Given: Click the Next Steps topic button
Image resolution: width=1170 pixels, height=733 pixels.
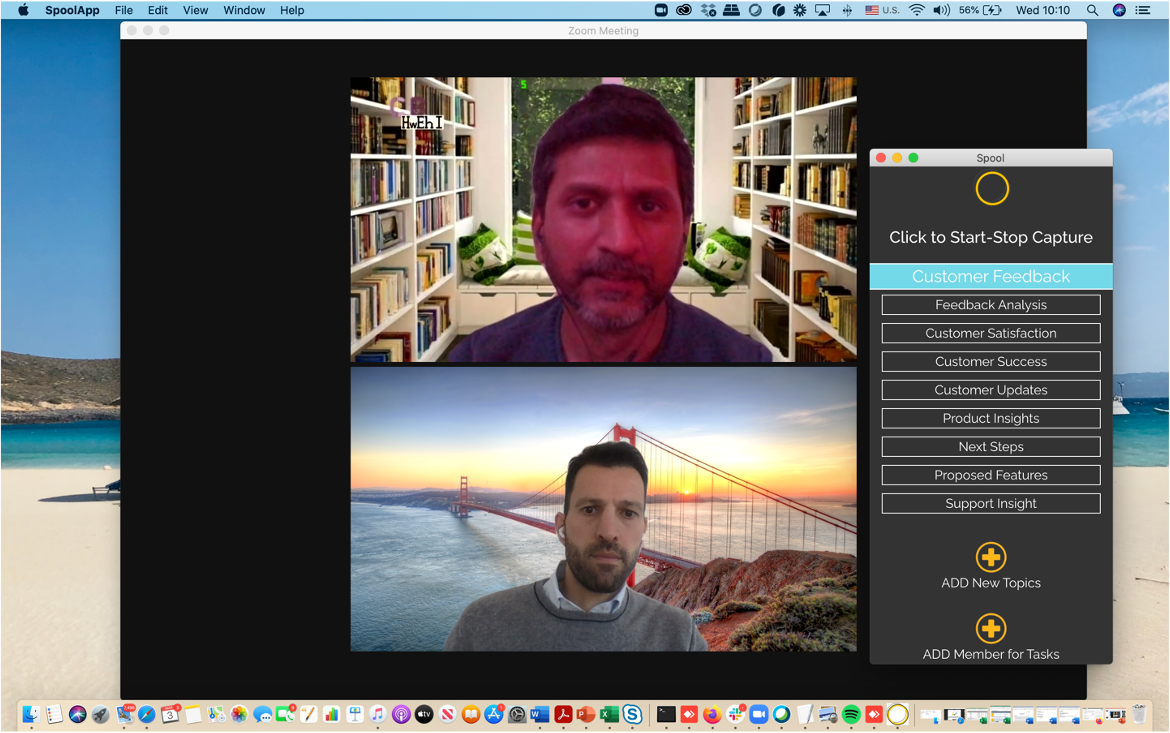Looking at the screenshot, I should pos(990,447).
